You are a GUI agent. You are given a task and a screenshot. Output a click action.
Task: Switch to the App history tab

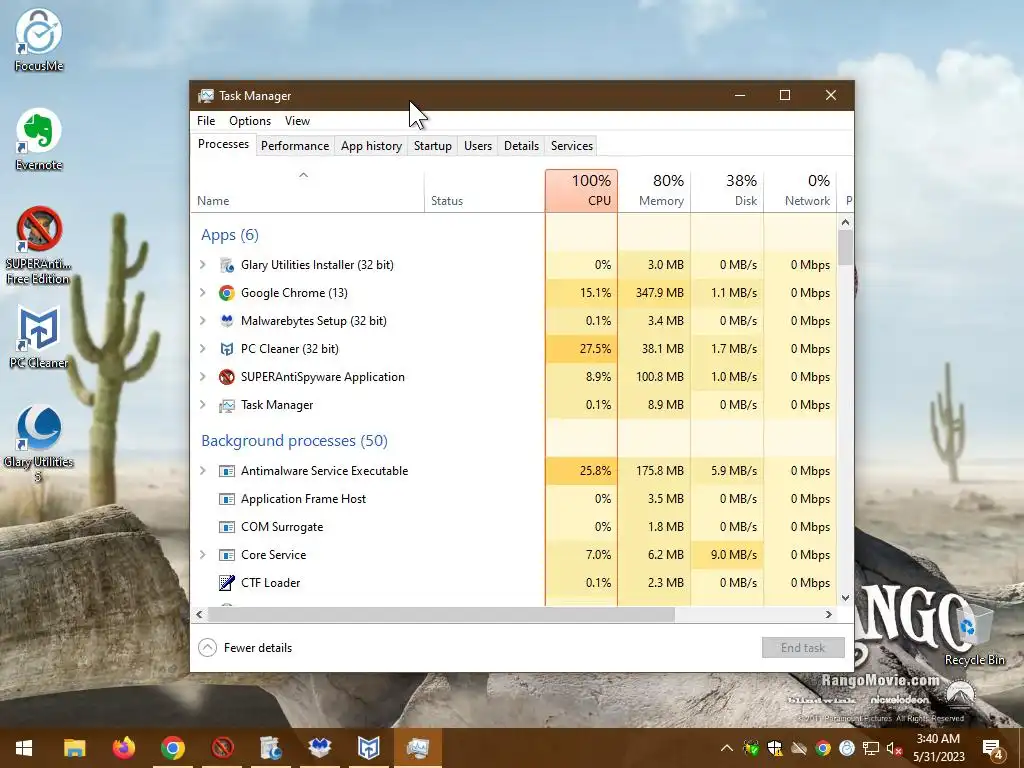[x=371, y=146]
